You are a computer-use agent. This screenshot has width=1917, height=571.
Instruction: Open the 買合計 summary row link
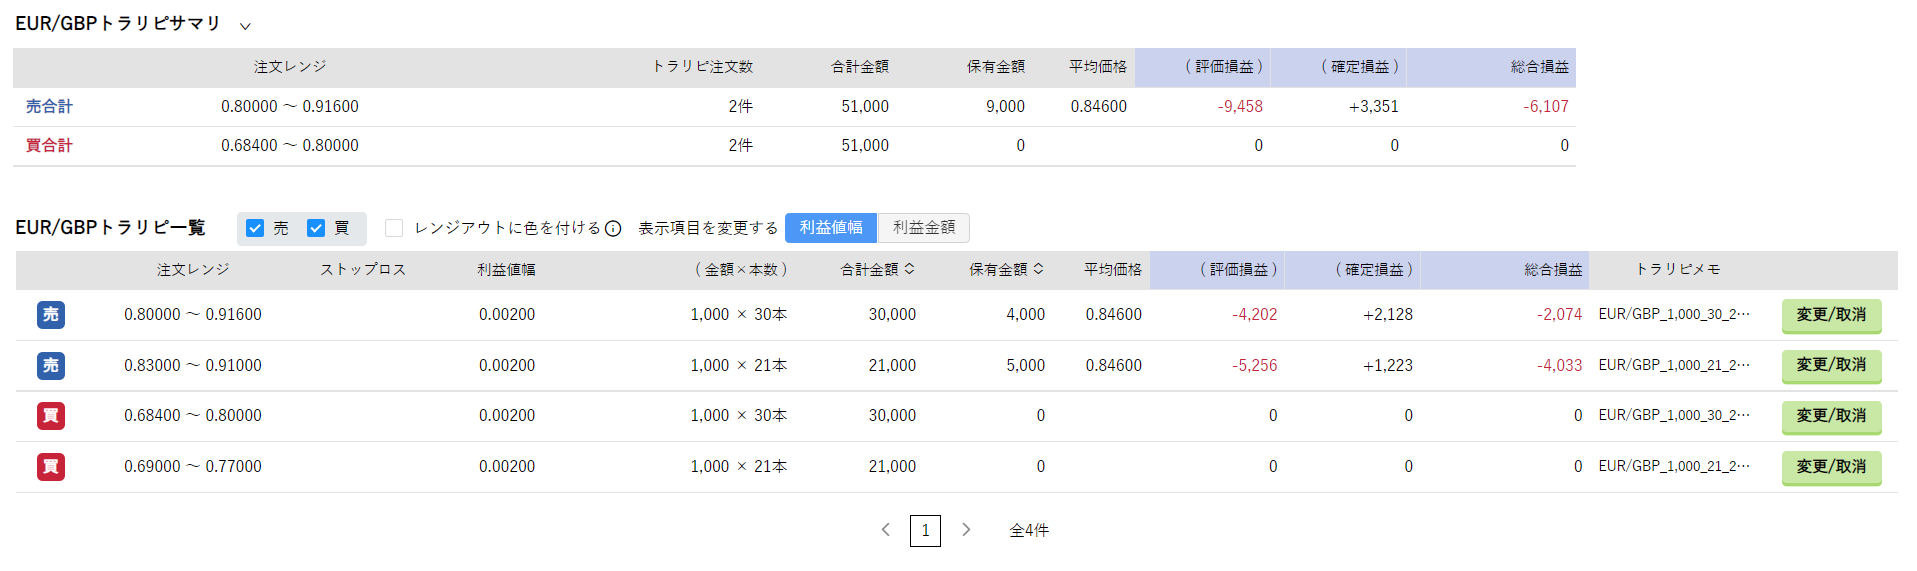coord(49,145)
